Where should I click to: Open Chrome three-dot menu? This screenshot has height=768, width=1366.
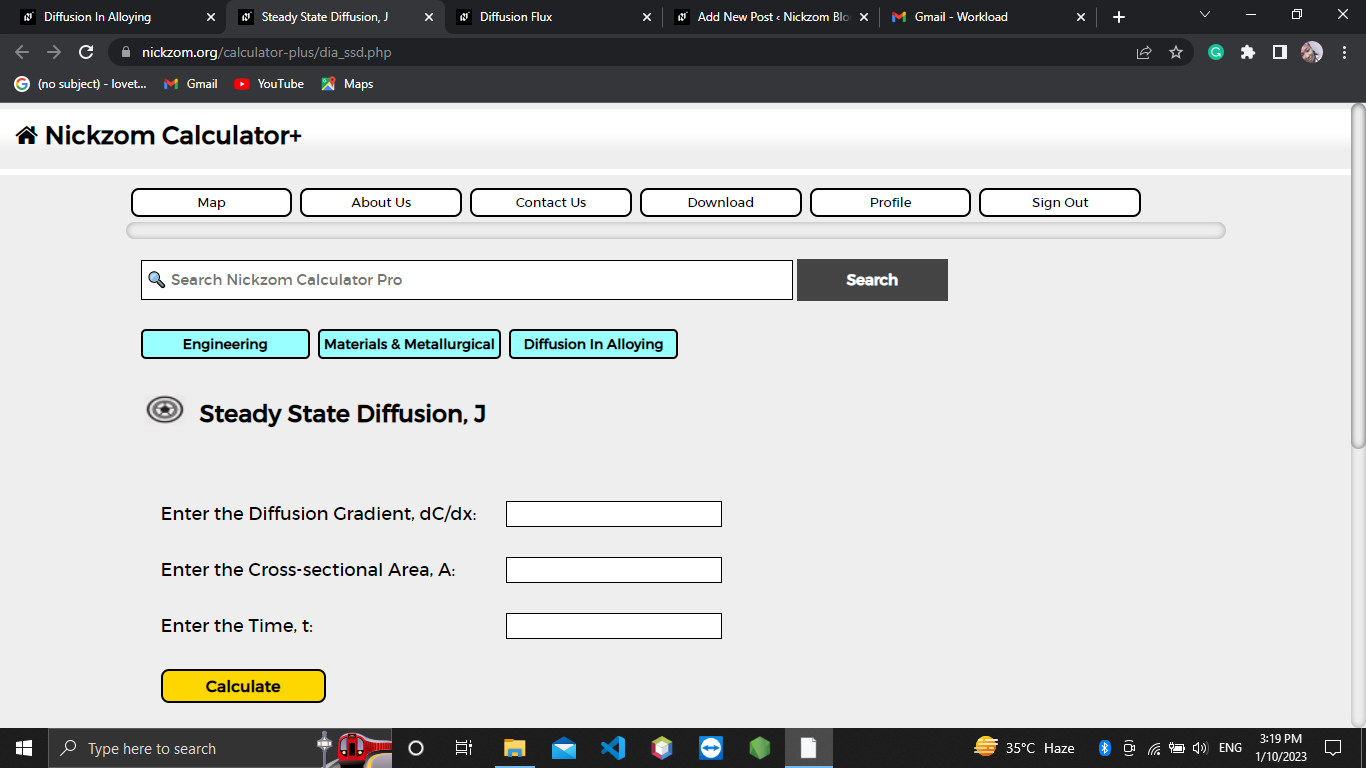click(x=1344, y=52)
